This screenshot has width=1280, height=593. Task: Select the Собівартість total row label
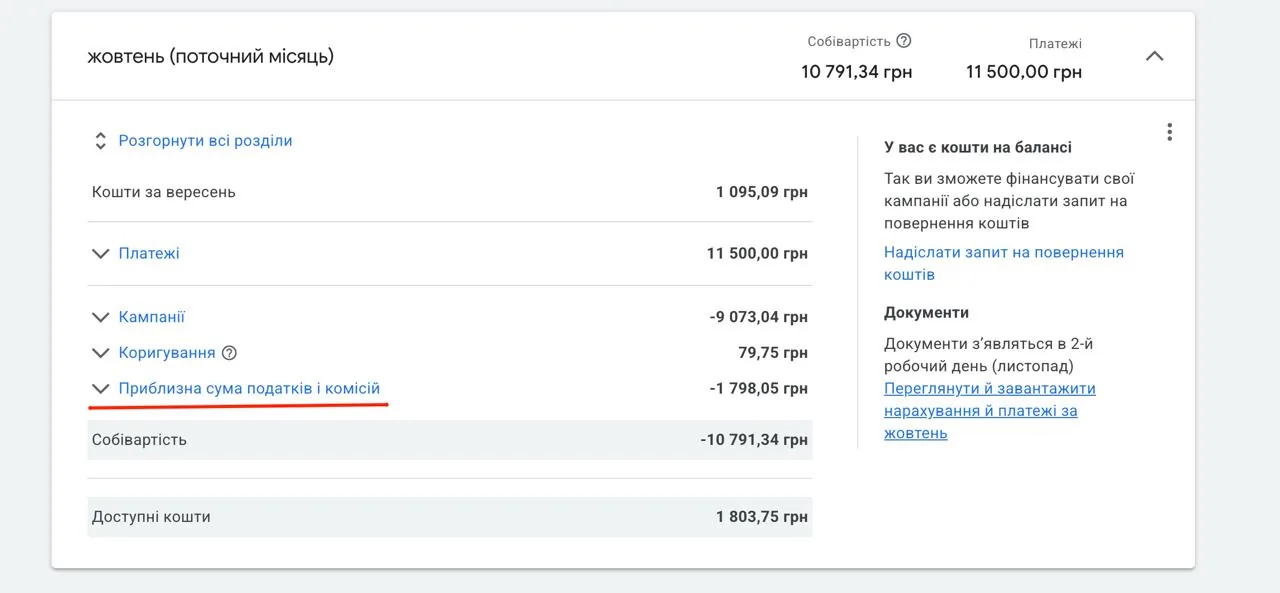point(139,440)
